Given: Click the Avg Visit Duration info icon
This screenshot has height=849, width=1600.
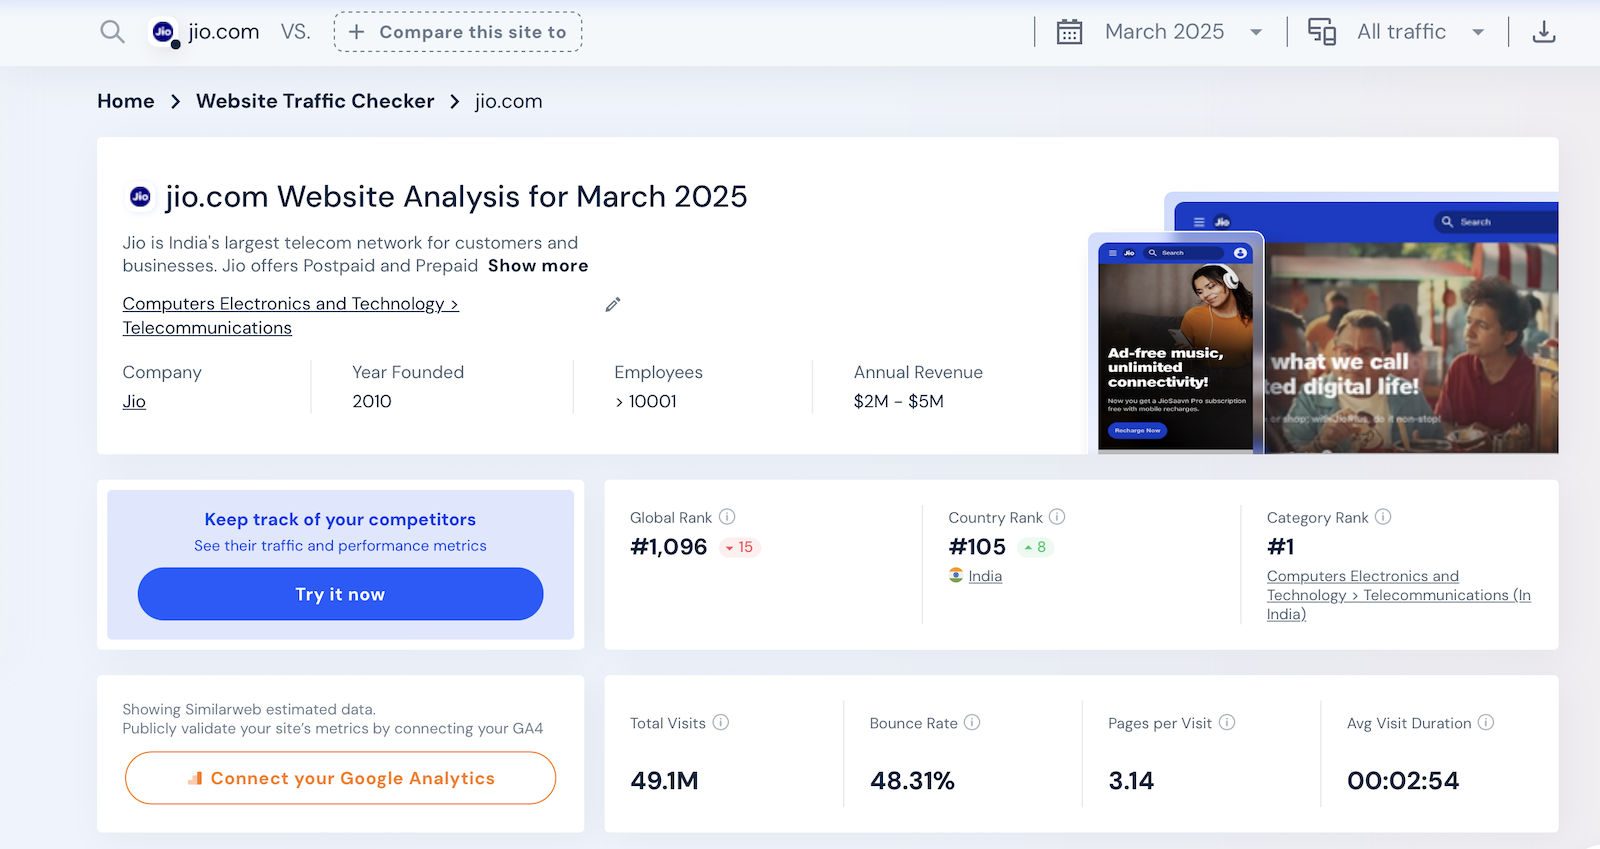Looking at the screenshot, I should (1486, 722).
